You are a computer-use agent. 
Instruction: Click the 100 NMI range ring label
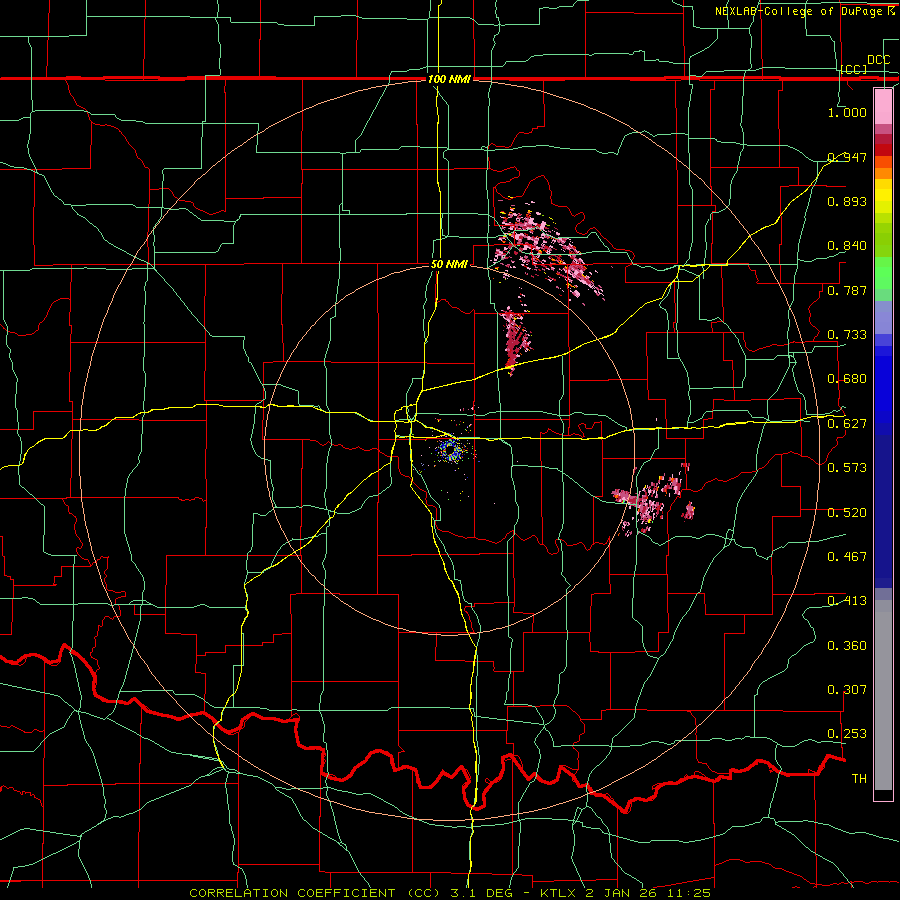click(449, 79)
